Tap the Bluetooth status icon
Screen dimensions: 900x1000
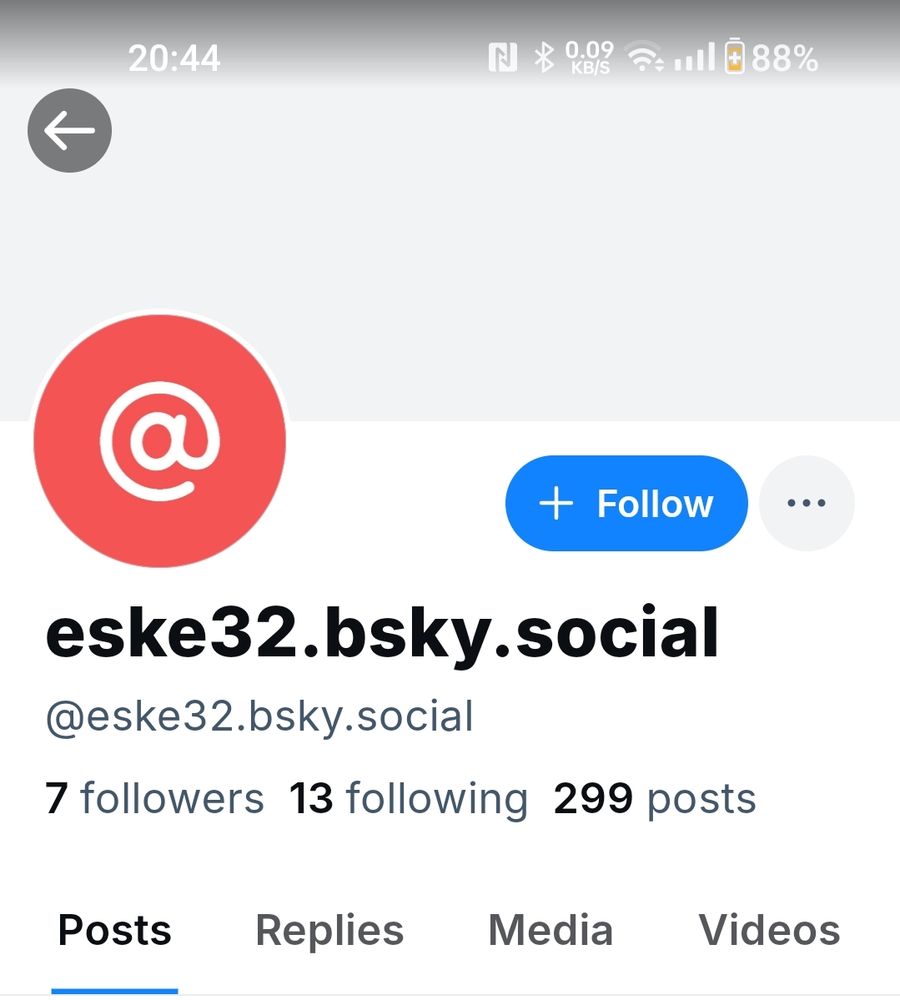point(544,57)
